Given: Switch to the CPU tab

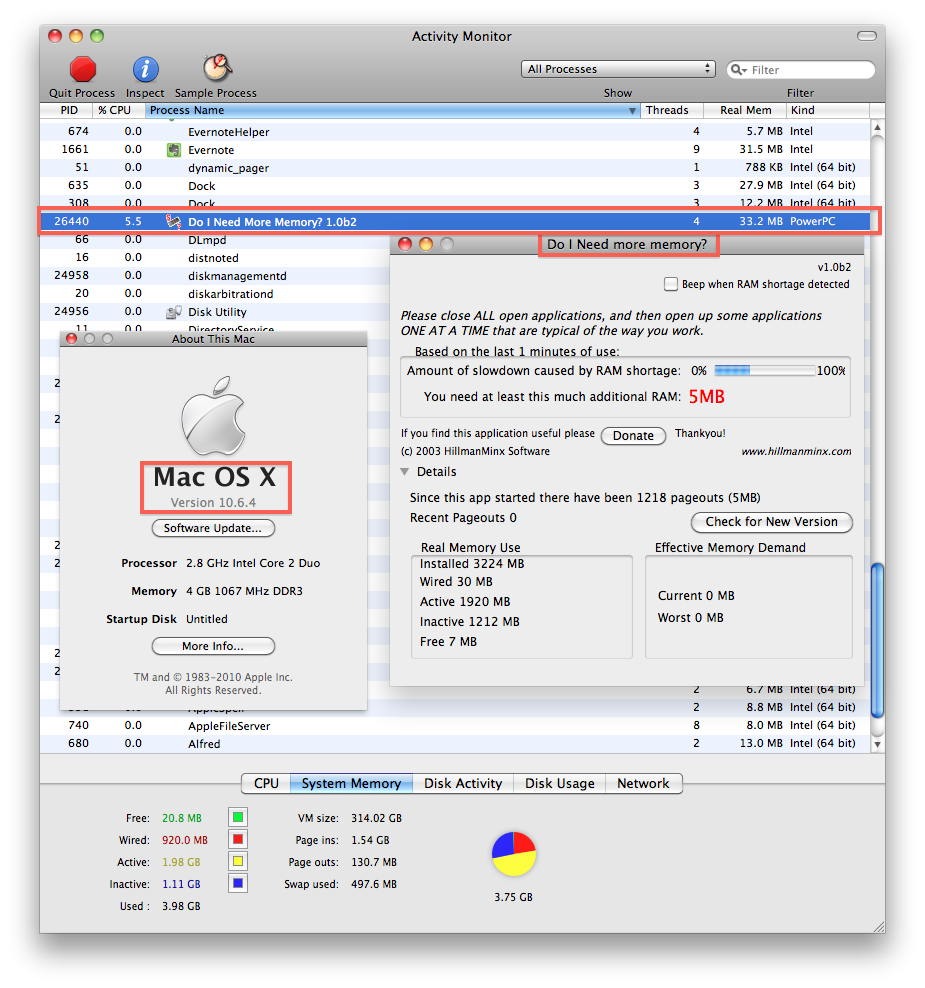Looking at the screenshot, I should click(266, 783).
